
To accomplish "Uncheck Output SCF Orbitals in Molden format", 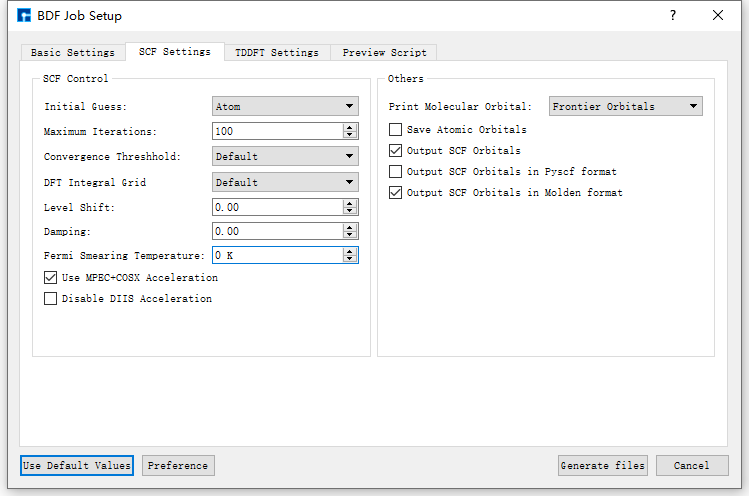I will point(396,193).
